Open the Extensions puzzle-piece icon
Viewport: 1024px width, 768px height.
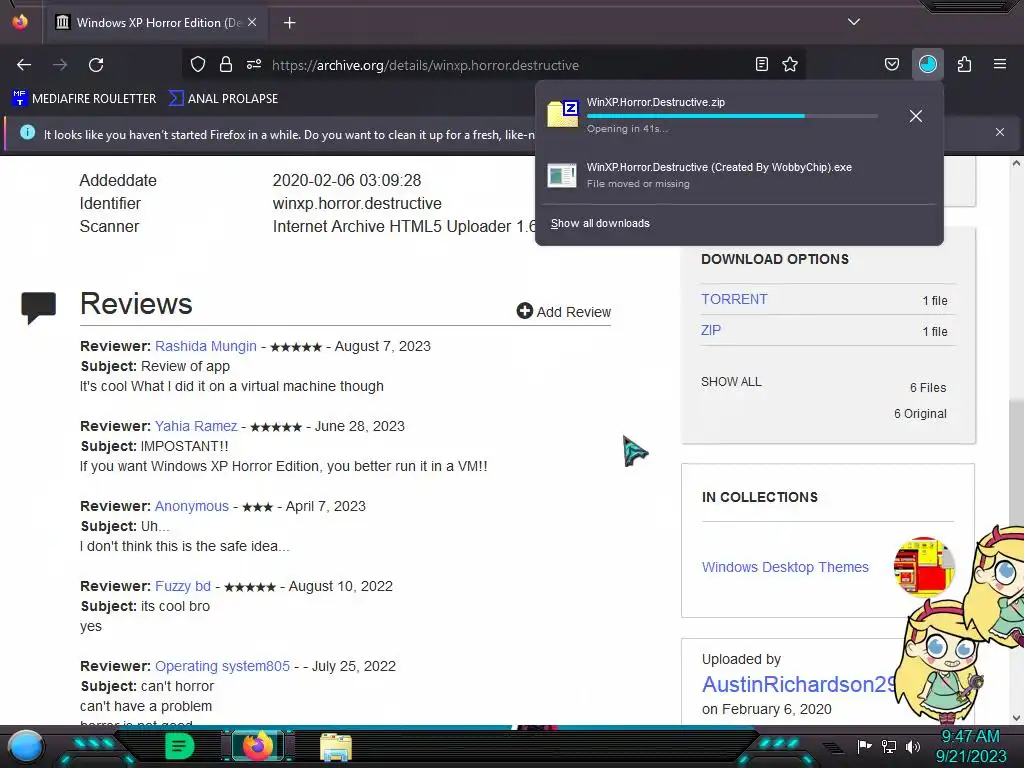point(964,64)
